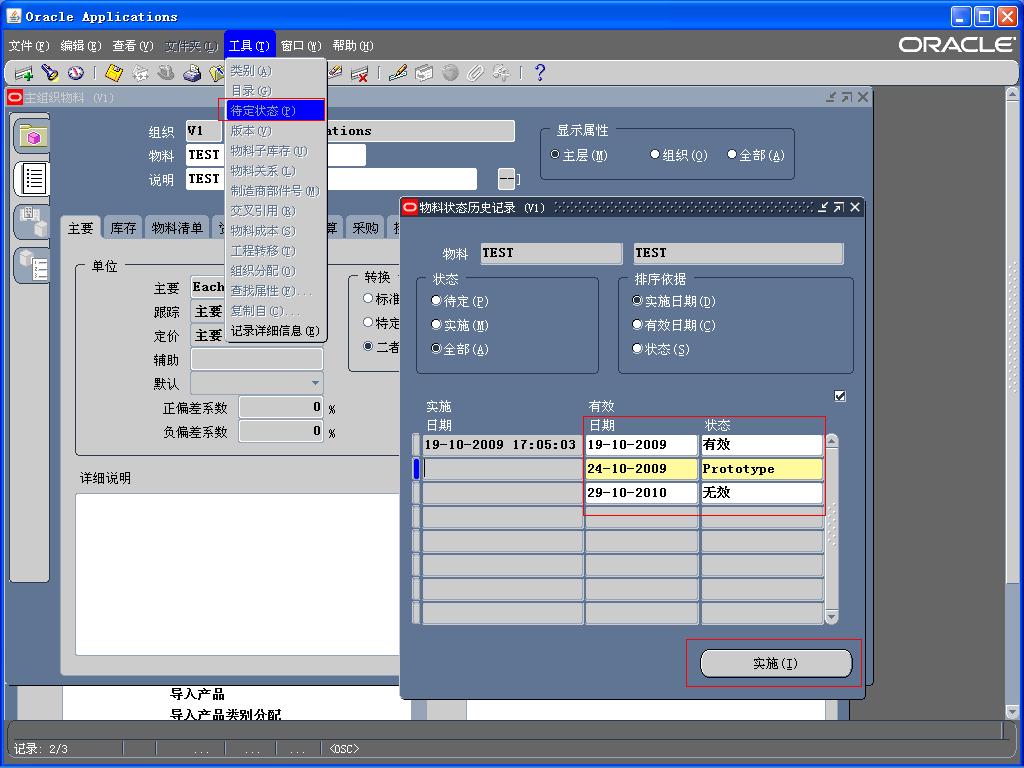1024x768 pixels.
Task: Click the 记录: 2/3 status bar text
Action: (42, 748)
